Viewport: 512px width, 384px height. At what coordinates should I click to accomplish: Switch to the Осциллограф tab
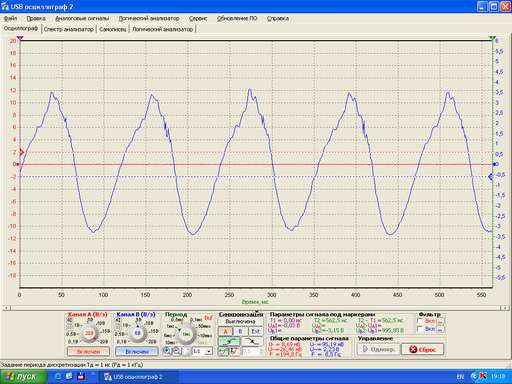(x=21, y=29)
